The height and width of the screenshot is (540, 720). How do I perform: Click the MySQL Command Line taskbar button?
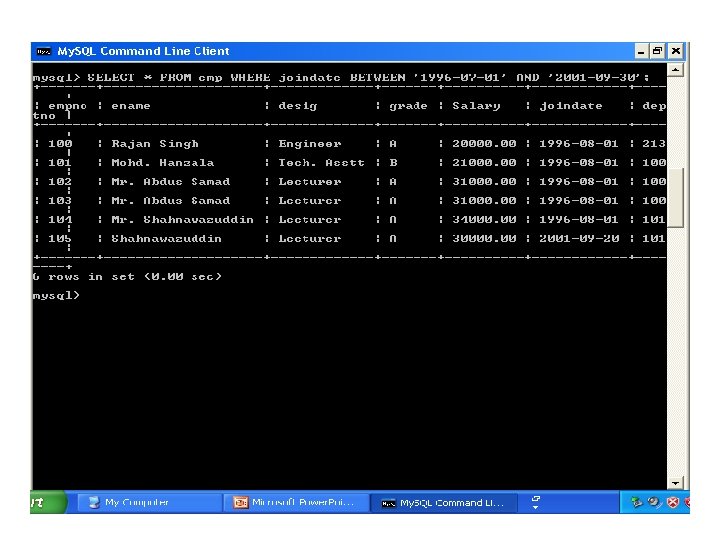(x=444, y=503)
